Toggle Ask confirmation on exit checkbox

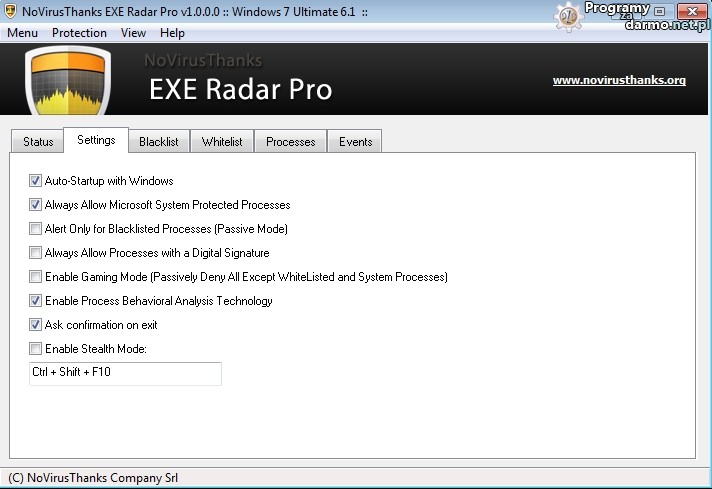36,325
